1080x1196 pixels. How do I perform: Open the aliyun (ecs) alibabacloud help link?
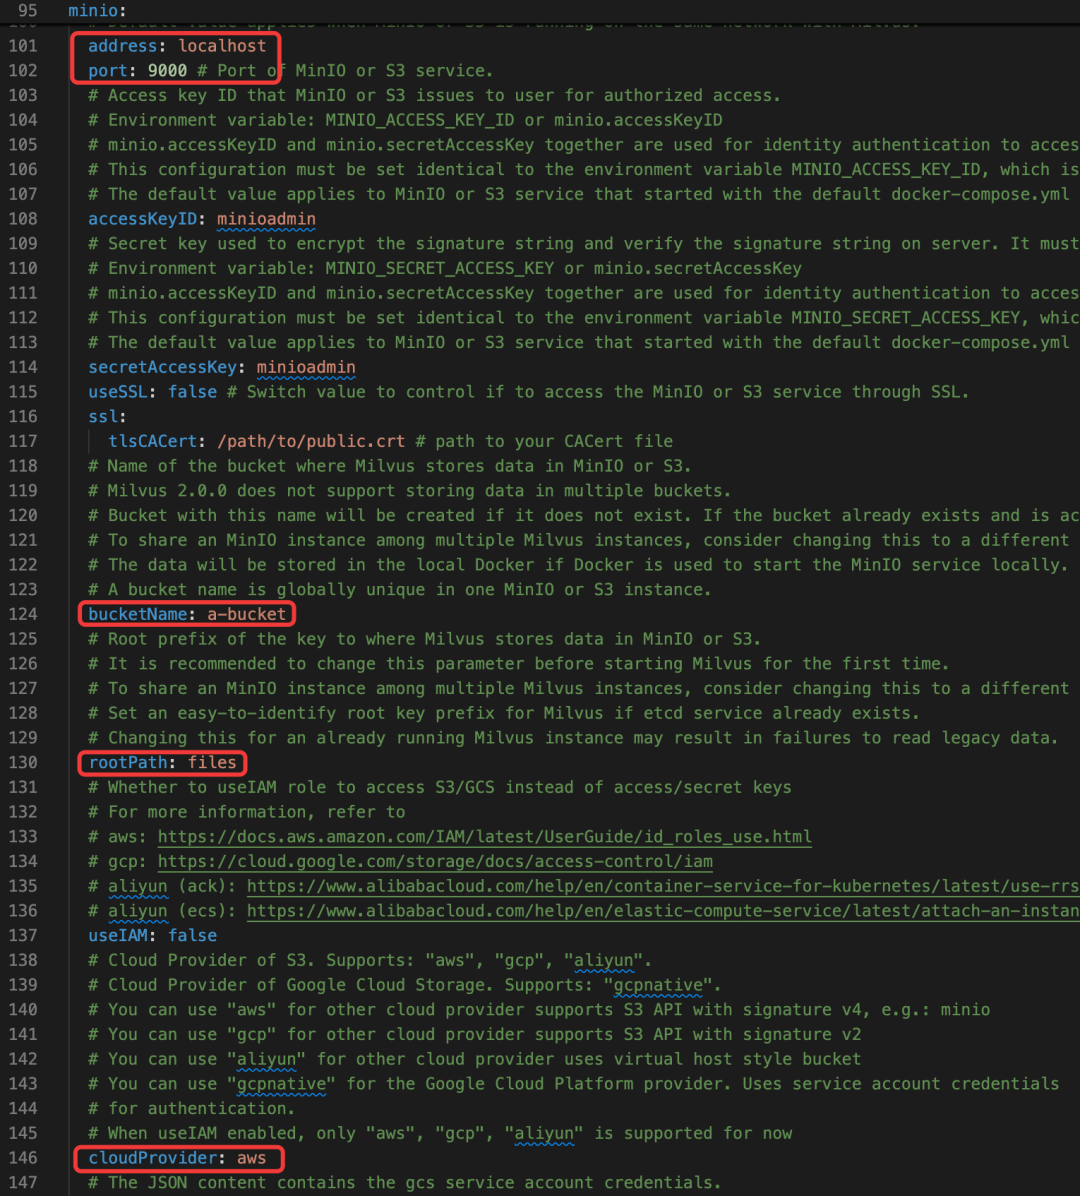663,911
